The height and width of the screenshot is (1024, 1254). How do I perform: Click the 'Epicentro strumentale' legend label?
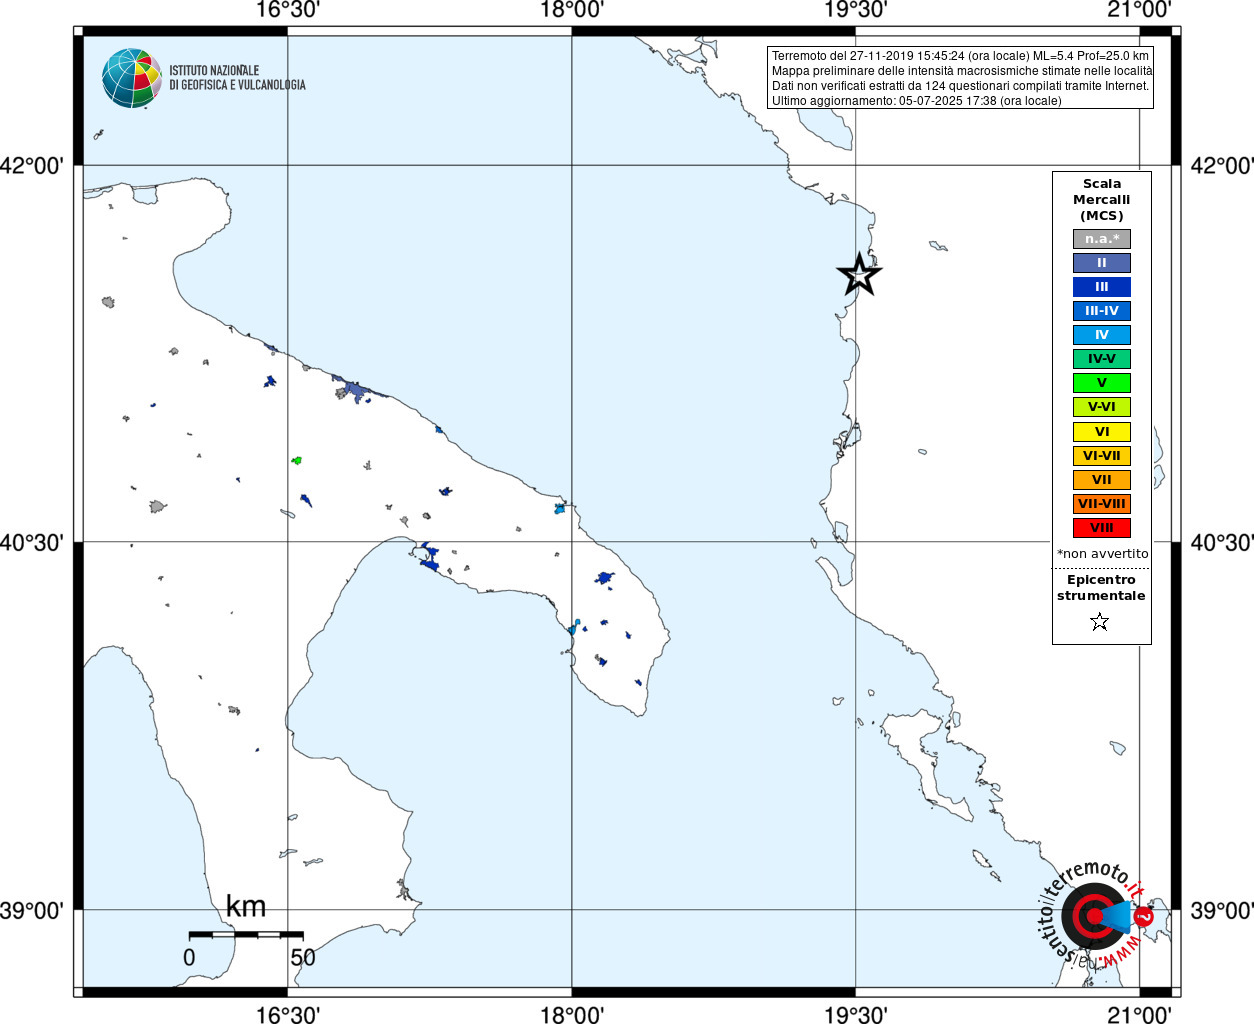[x=1101, y=588]
